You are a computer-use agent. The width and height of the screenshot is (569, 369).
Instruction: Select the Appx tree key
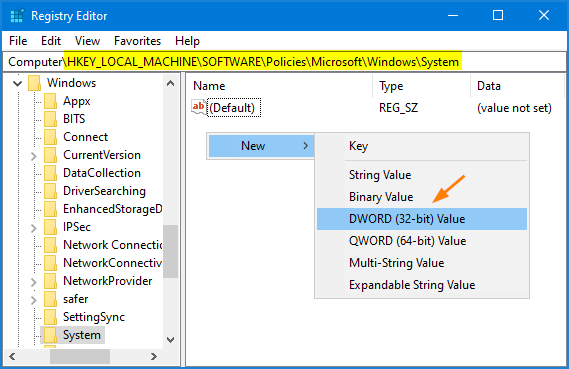77,101
